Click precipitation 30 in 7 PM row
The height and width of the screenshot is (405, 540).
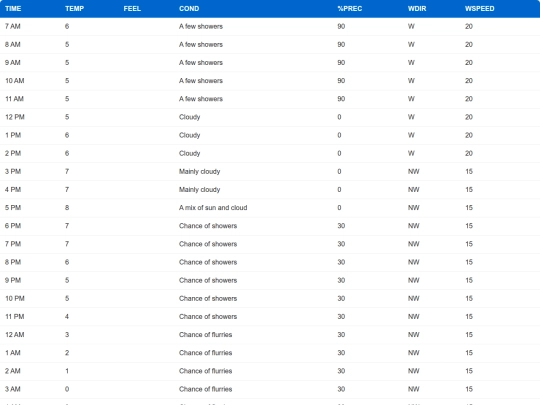tap(341, 244)
